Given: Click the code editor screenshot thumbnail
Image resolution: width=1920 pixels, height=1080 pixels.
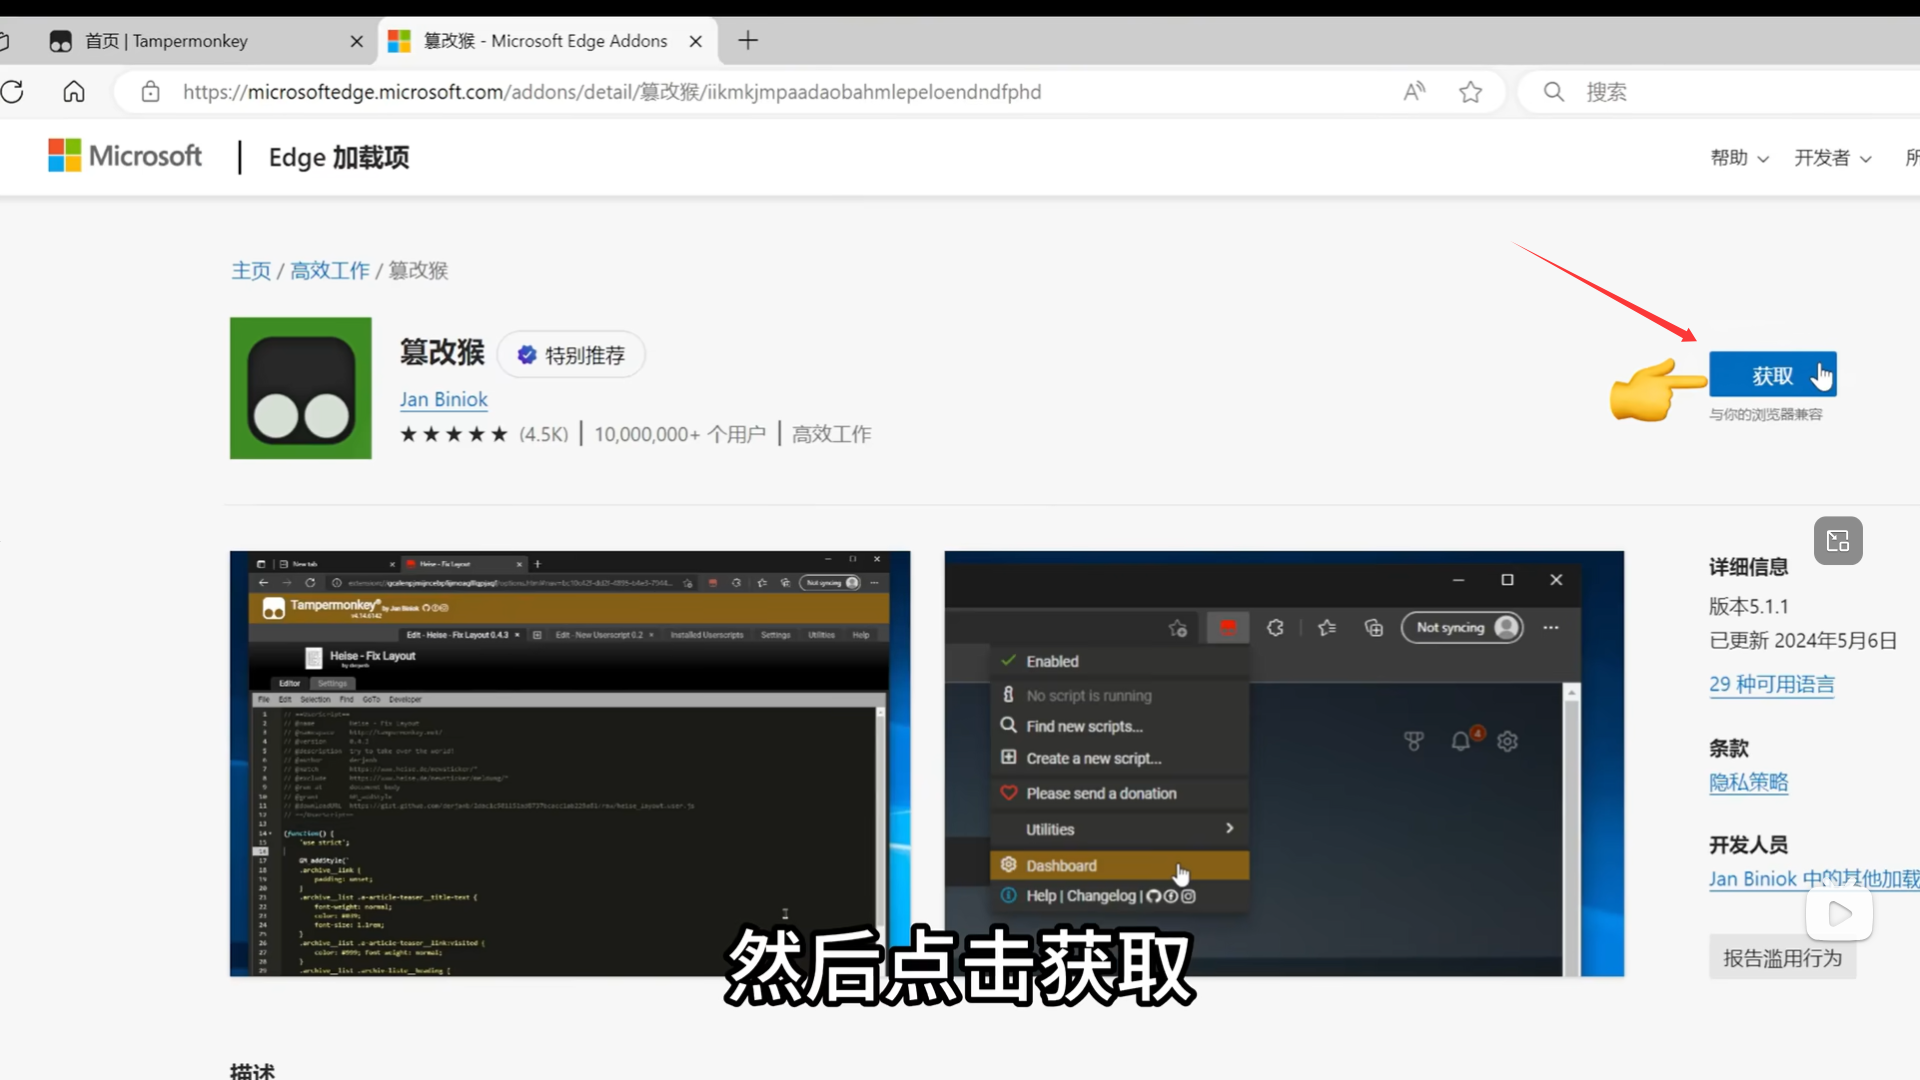Looking at the screenshot, I should (569, 763).
